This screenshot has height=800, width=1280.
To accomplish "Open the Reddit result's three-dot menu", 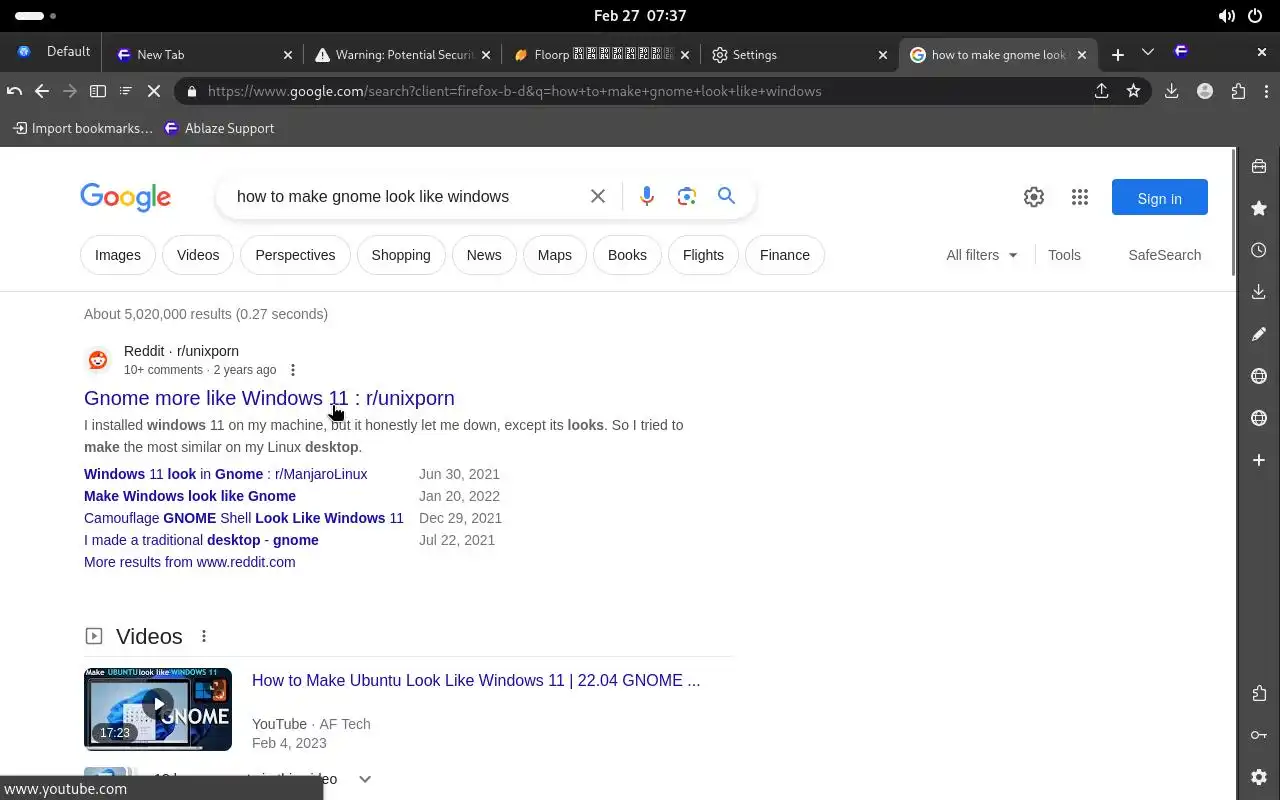I will click(293, 370).
